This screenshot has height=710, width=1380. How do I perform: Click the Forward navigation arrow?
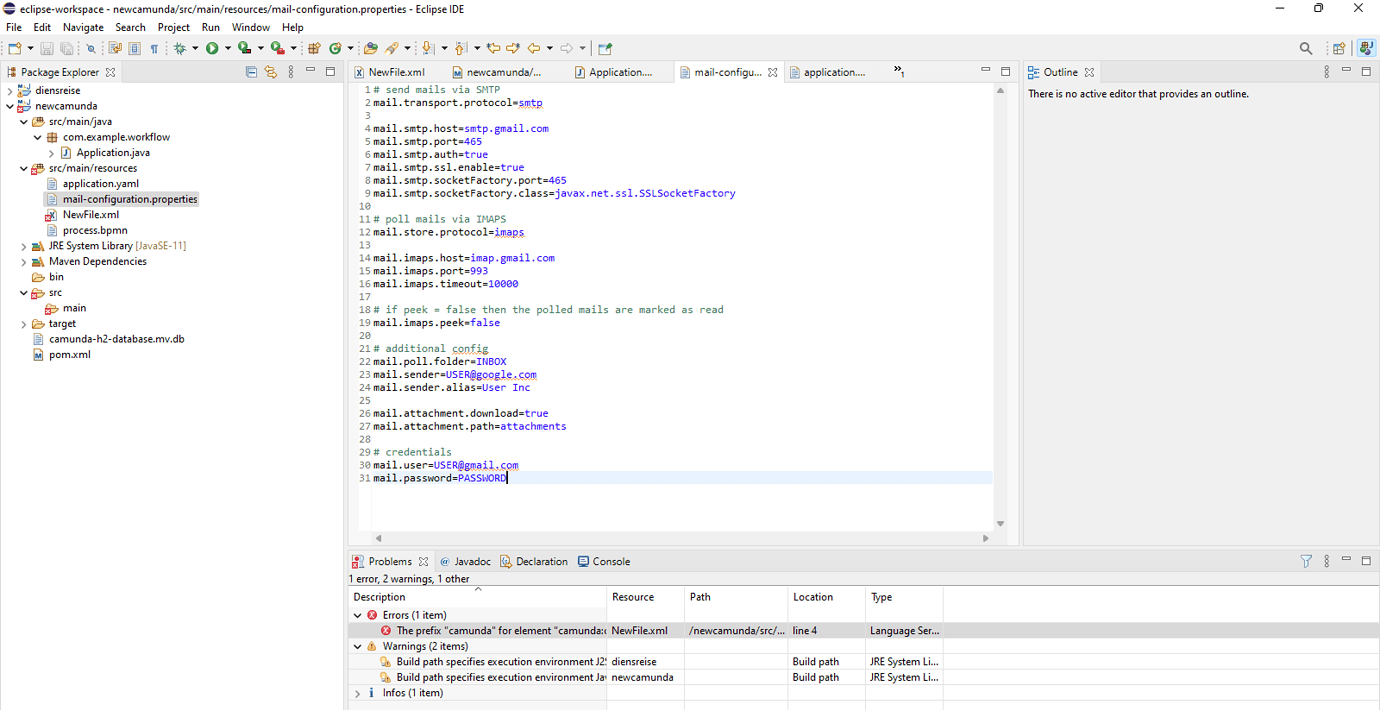coord(566,48)
